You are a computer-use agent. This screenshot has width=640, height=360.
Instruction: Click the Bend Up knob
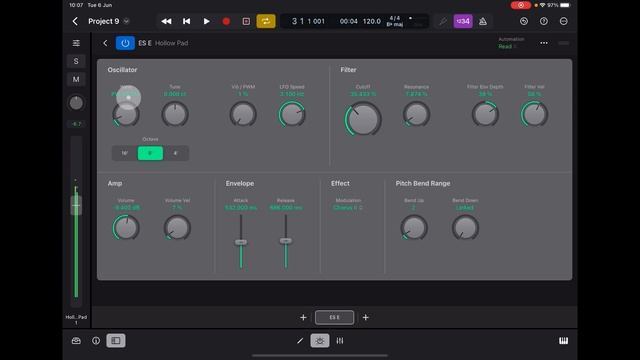(414, 228)
